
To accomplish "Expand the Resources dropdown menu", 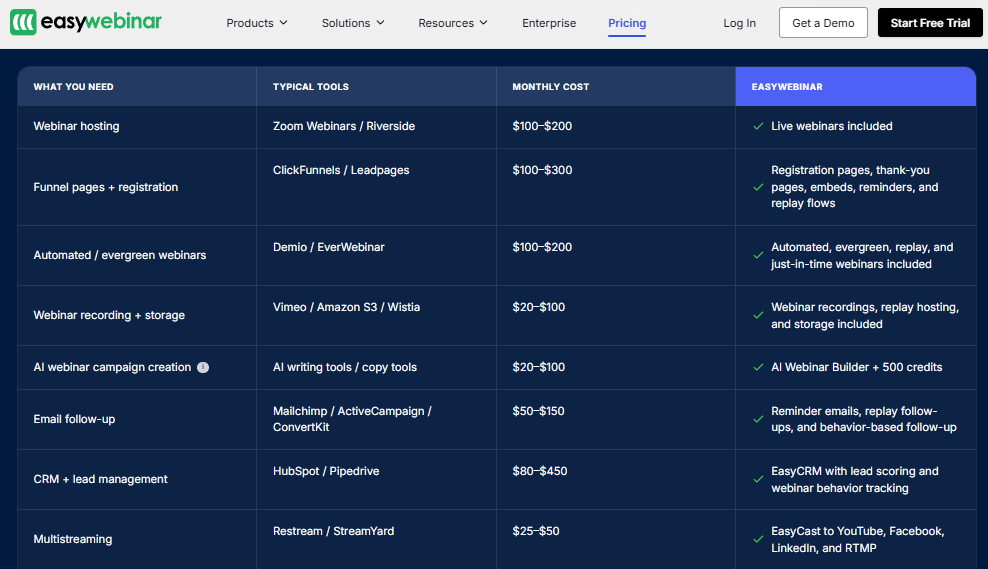I will coord(452,23).
